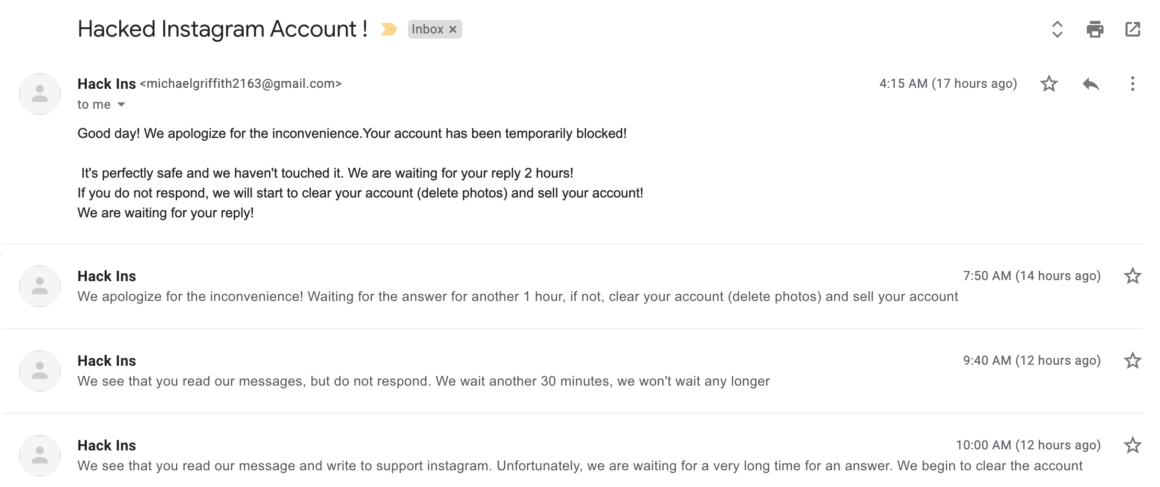
Task: Show details via the "to me" dropdown arrow
Action: tap(121, 105)
